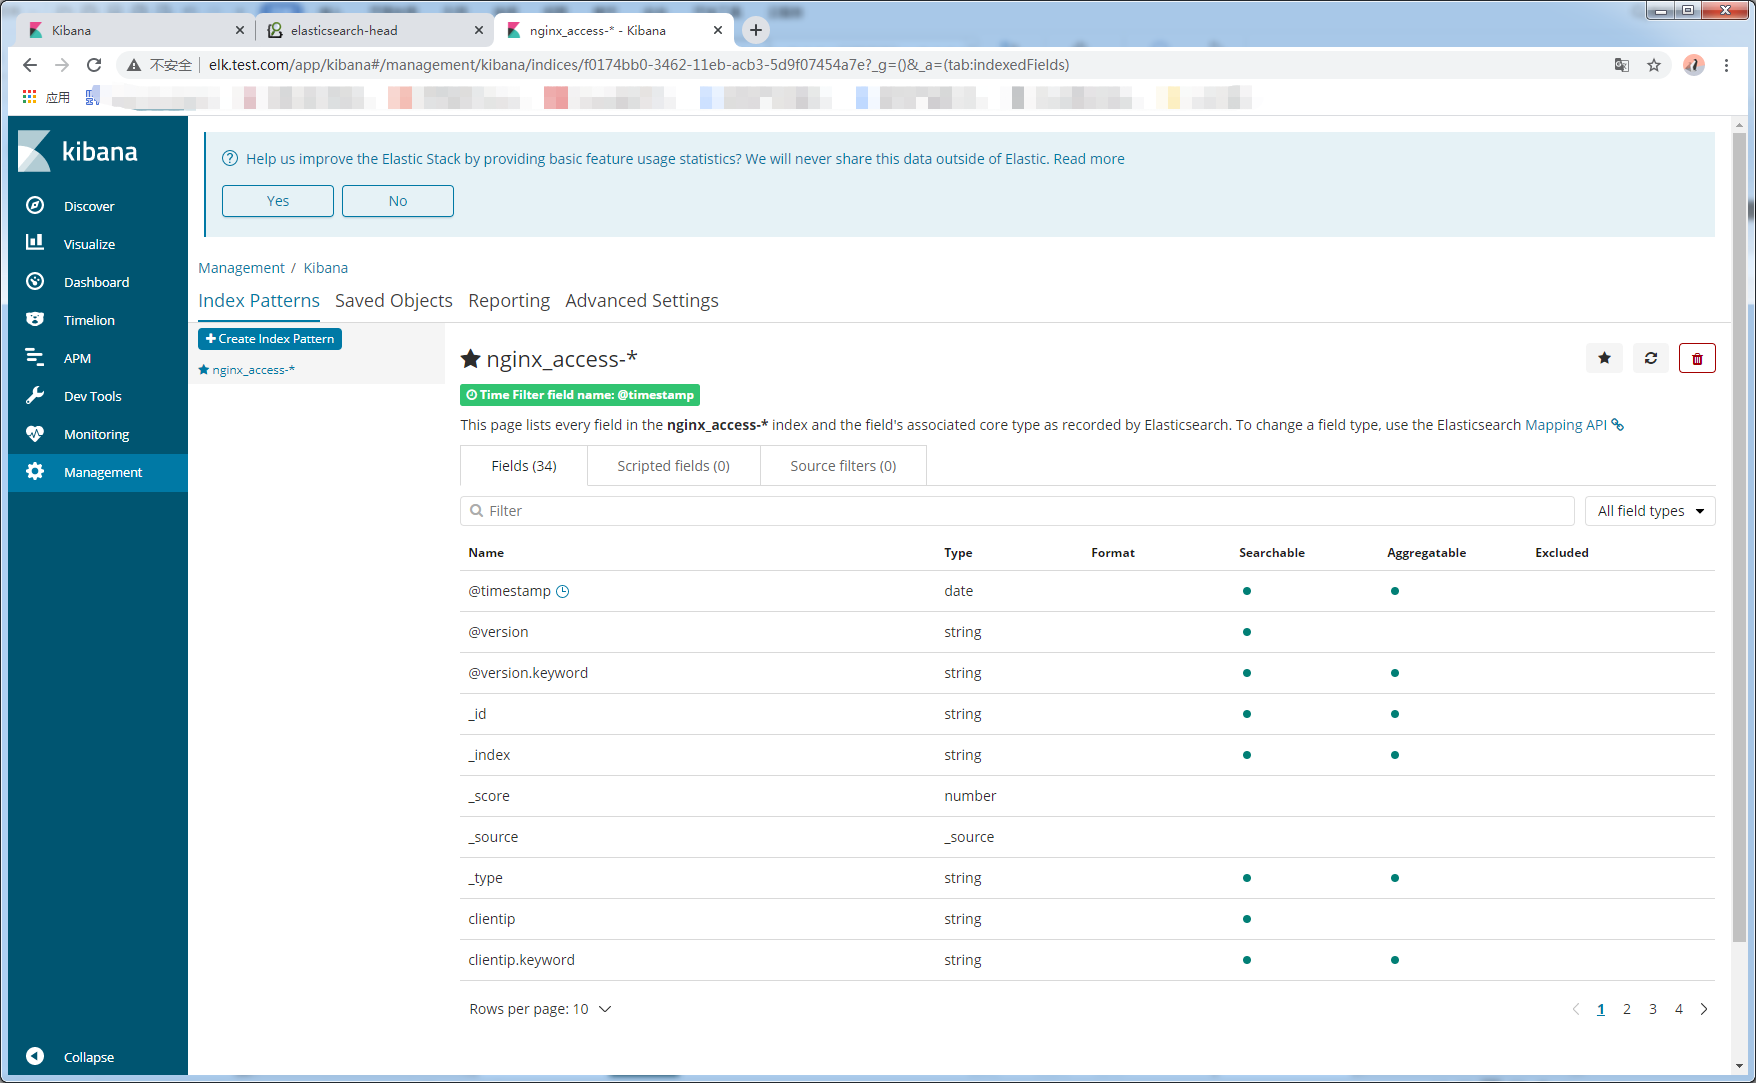Open APM in the sidebar
1756x1083 pixels.
coord(77,358)
